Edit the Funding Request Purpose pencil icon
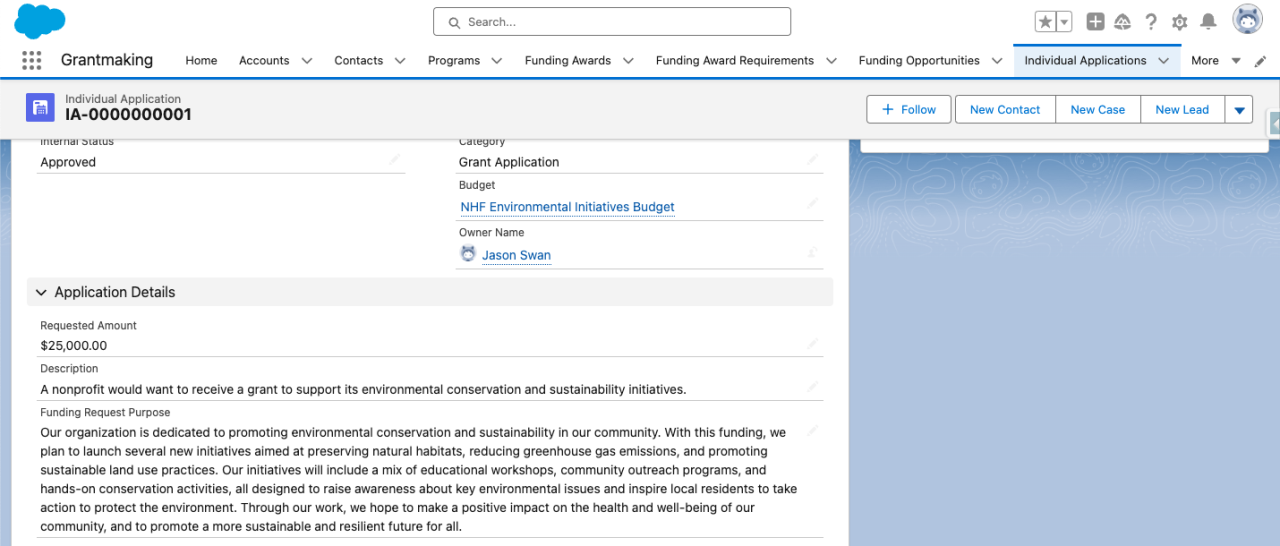This screenshot has width=1280, height=546. point(813,431)
